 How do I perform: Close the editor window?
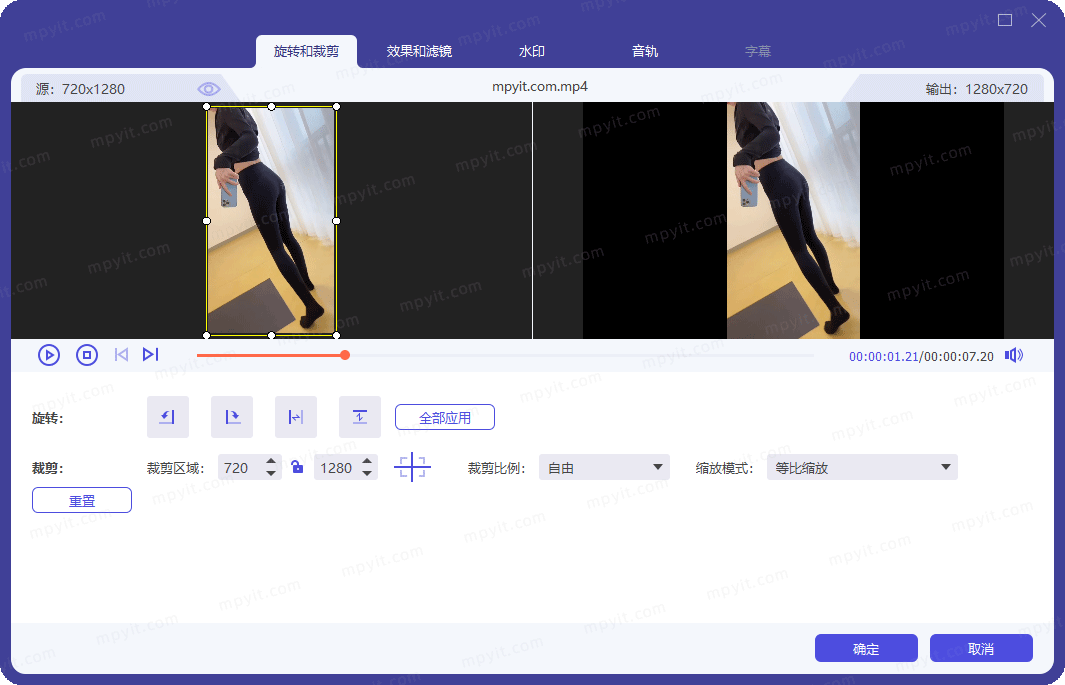tap(1039, 20)
